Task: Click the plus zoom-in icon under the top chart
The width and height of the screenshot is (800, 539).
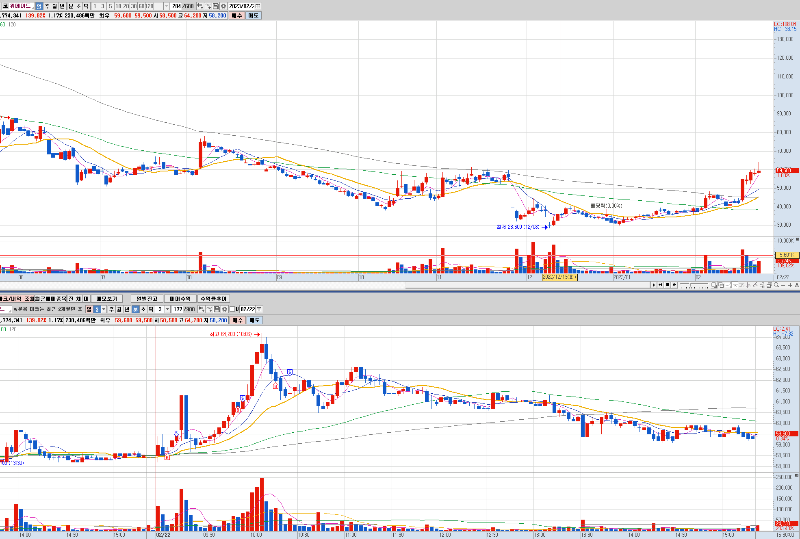Action: coord(790,285)
